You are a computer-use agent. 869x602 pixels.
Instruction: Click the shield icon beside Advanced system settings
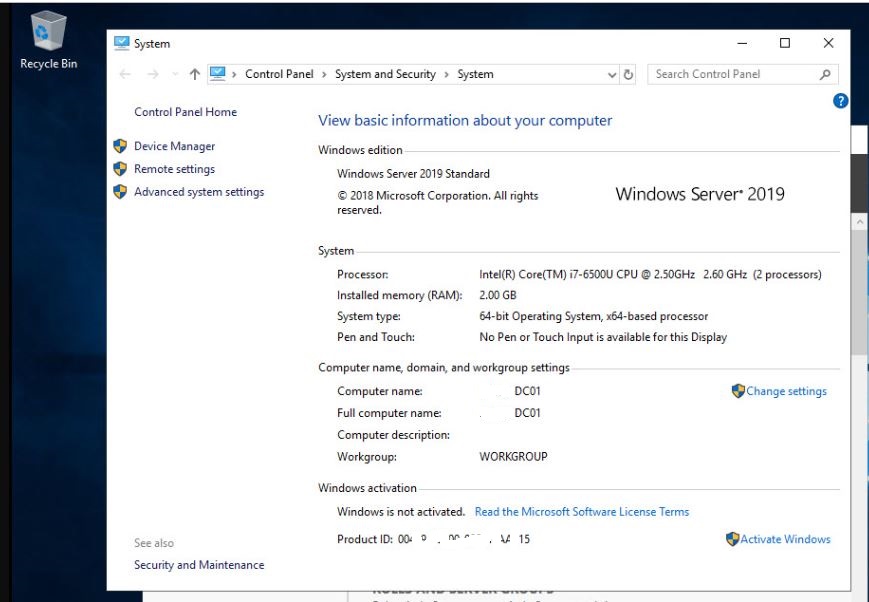click(120, 191)
